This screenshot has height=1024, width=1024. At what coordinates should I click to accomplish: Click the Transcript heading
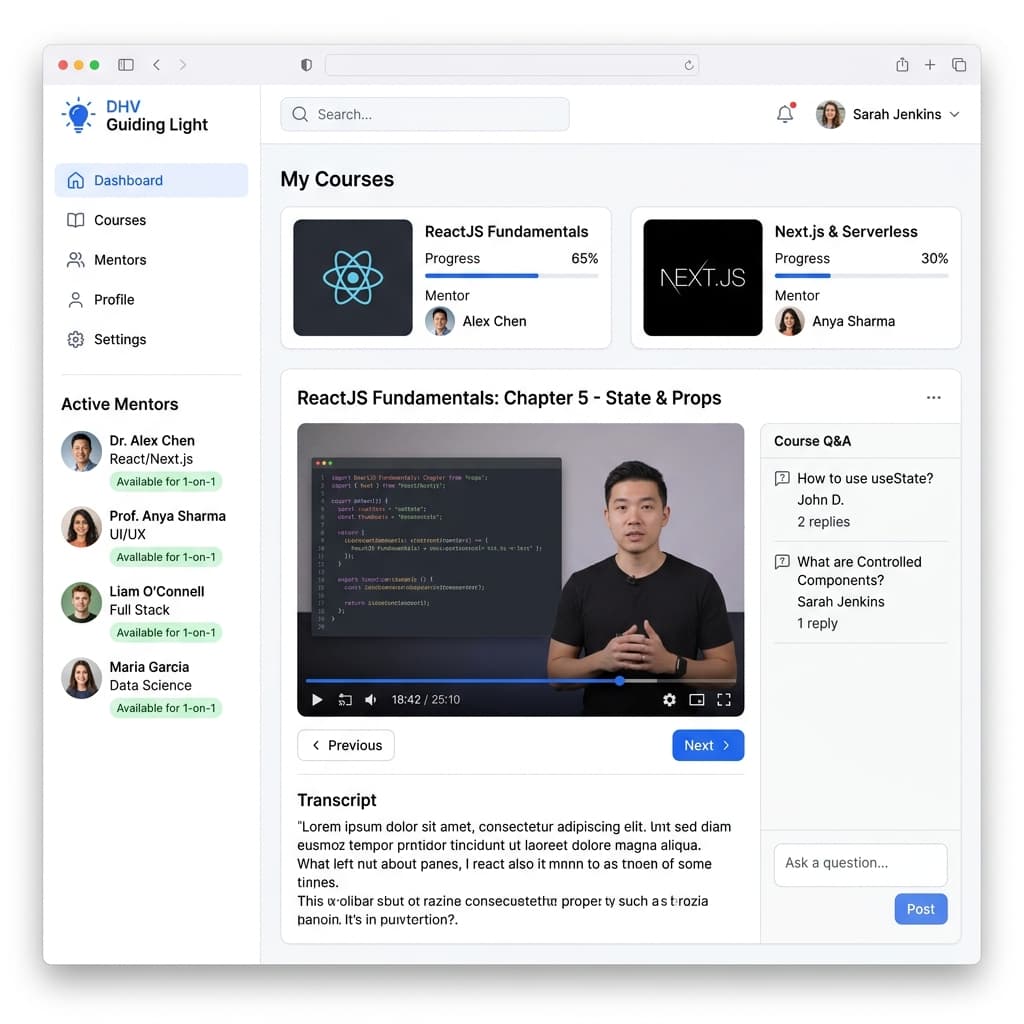tap(337, 800)
